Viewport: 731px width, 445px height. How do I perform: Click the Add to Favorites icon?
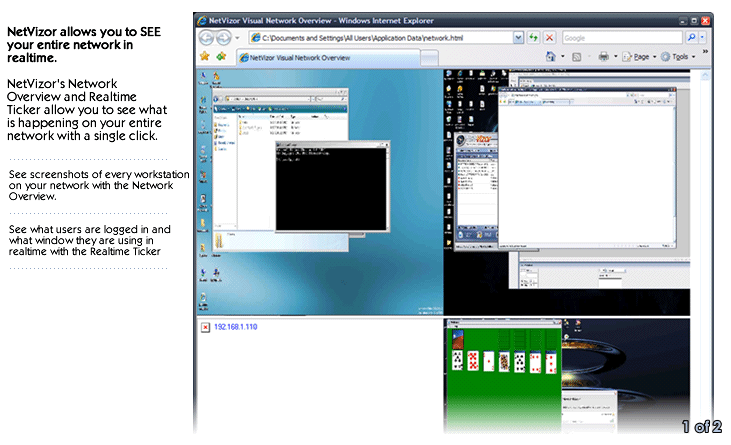(221, 57)
